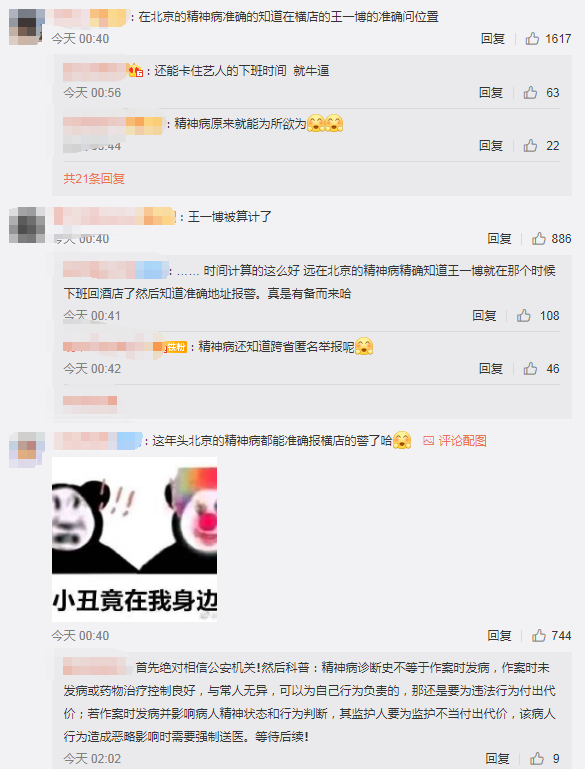This screenshot has width=585, height=769.
Task: Expand the blurred more-replies link under second comment
Action: click(90, 401)
